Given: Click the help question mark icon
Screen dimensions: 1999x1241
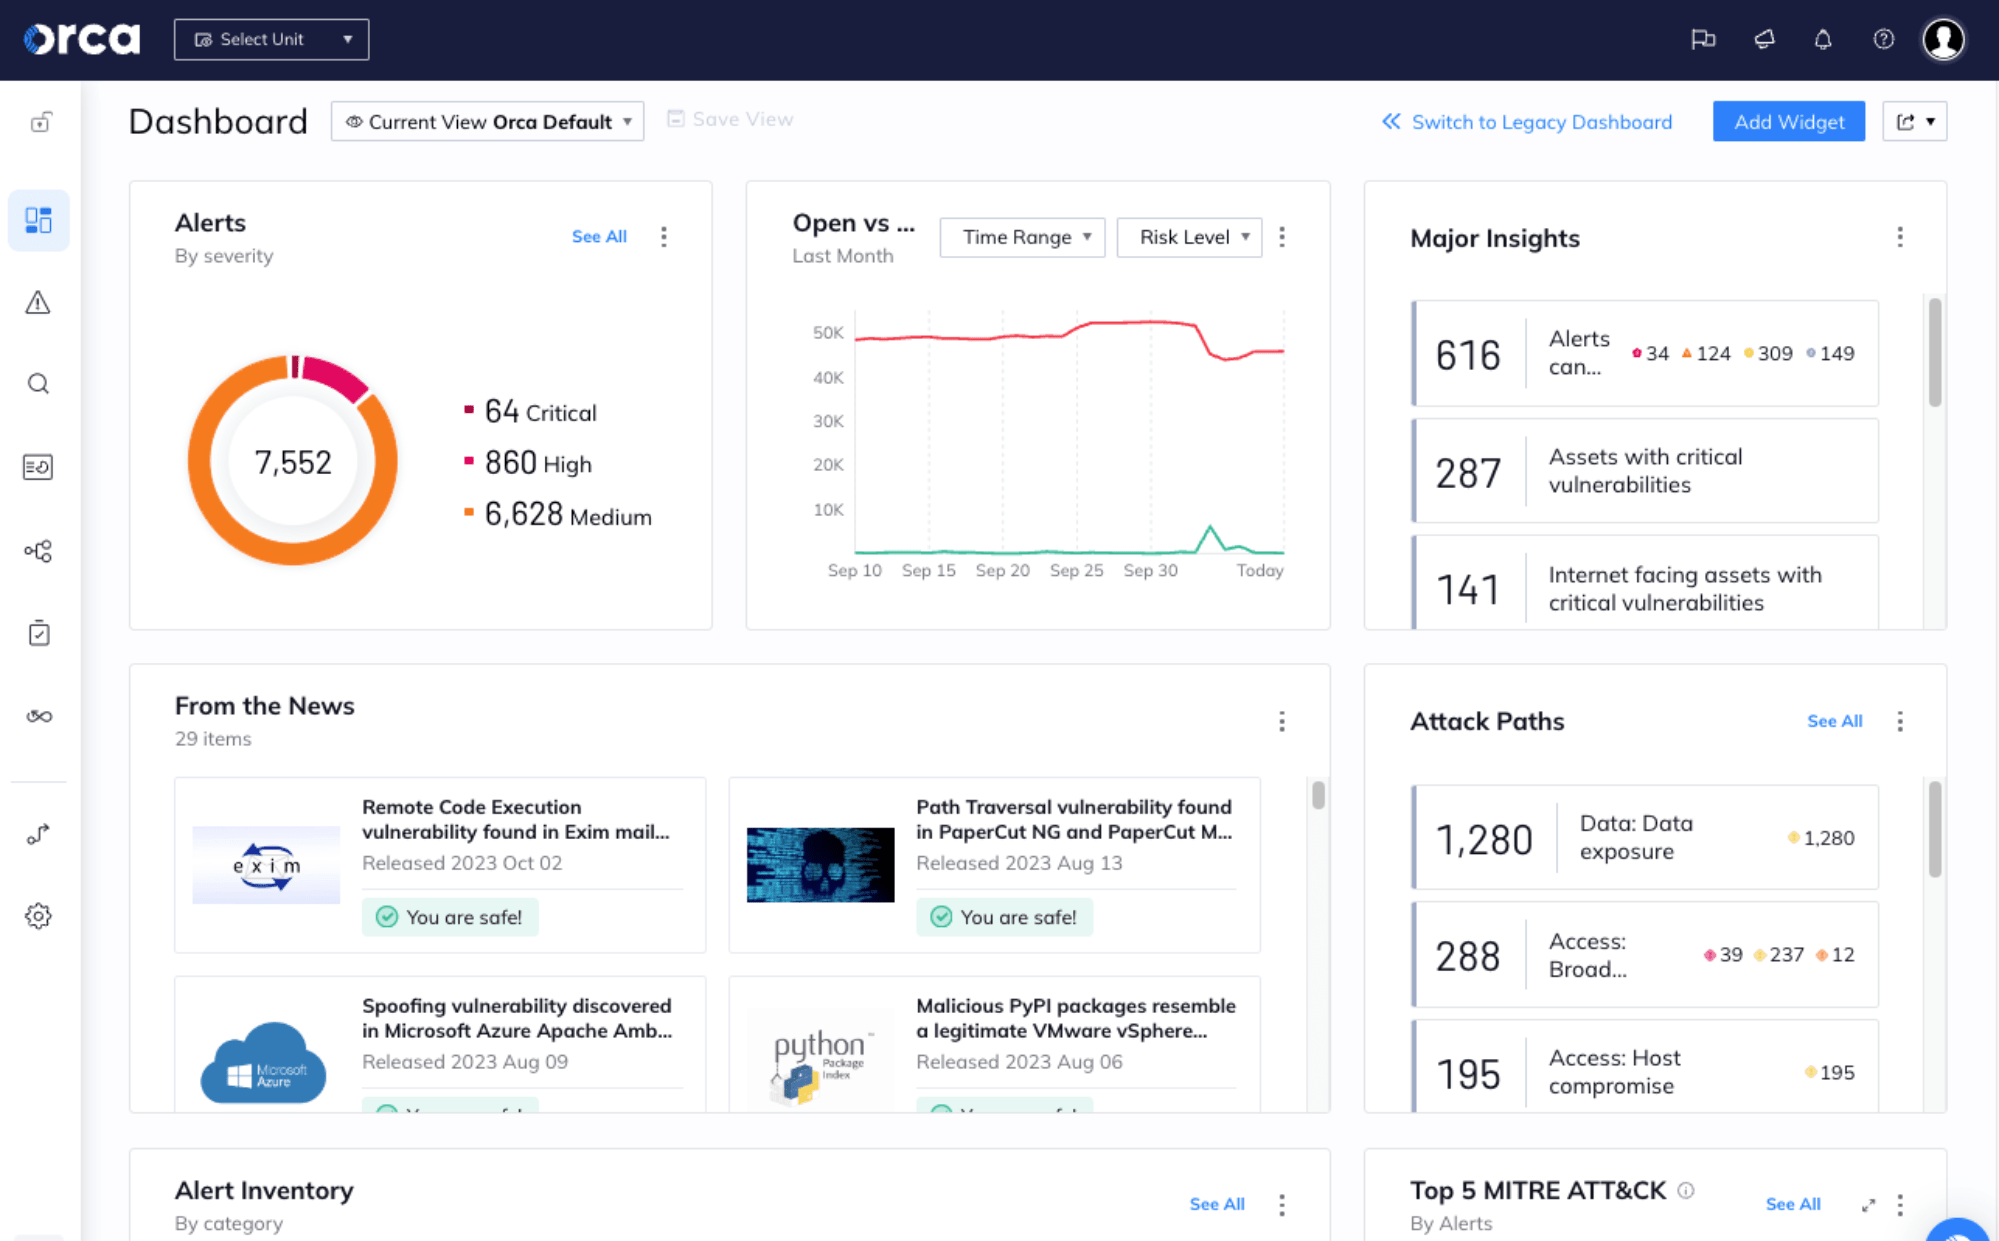Looking at the screenshot, I should tap(1883, 39).
